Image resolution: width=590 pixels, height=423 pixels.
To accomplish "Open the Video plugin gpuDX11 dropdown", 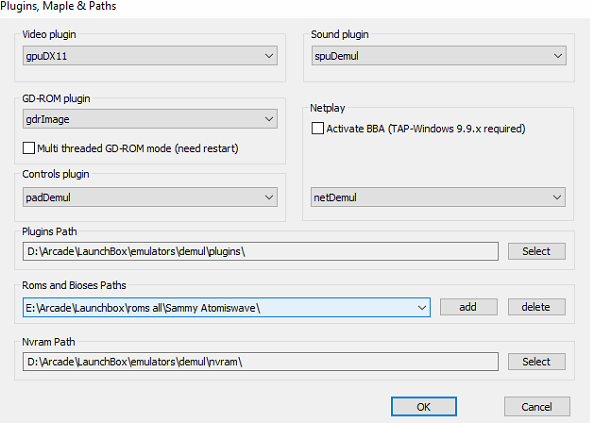I will (x=150, y=56).
